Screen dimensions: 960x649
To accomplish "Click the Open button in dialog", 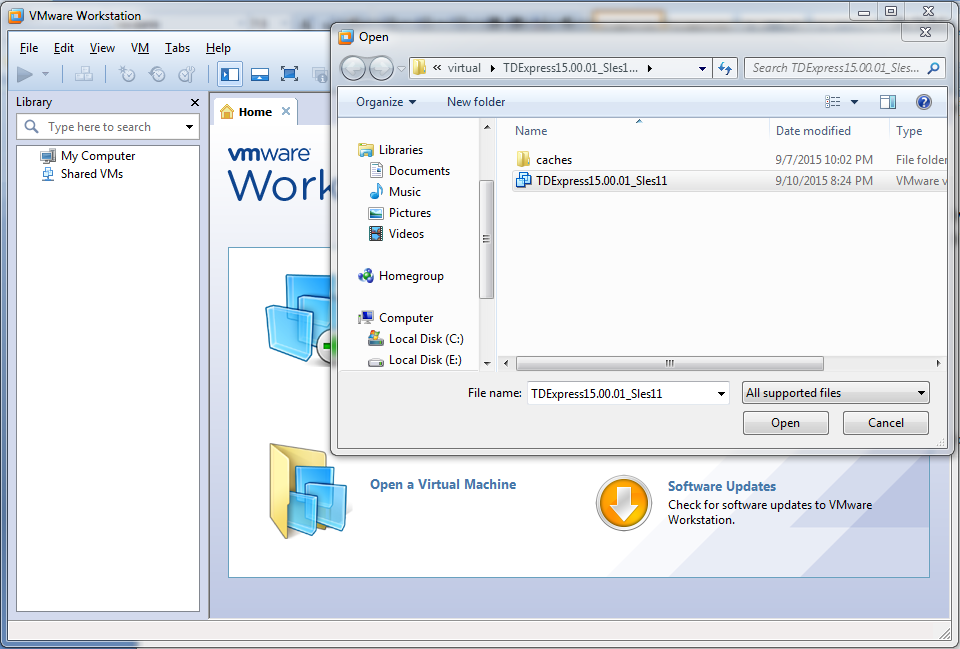I will click(786, 423).
